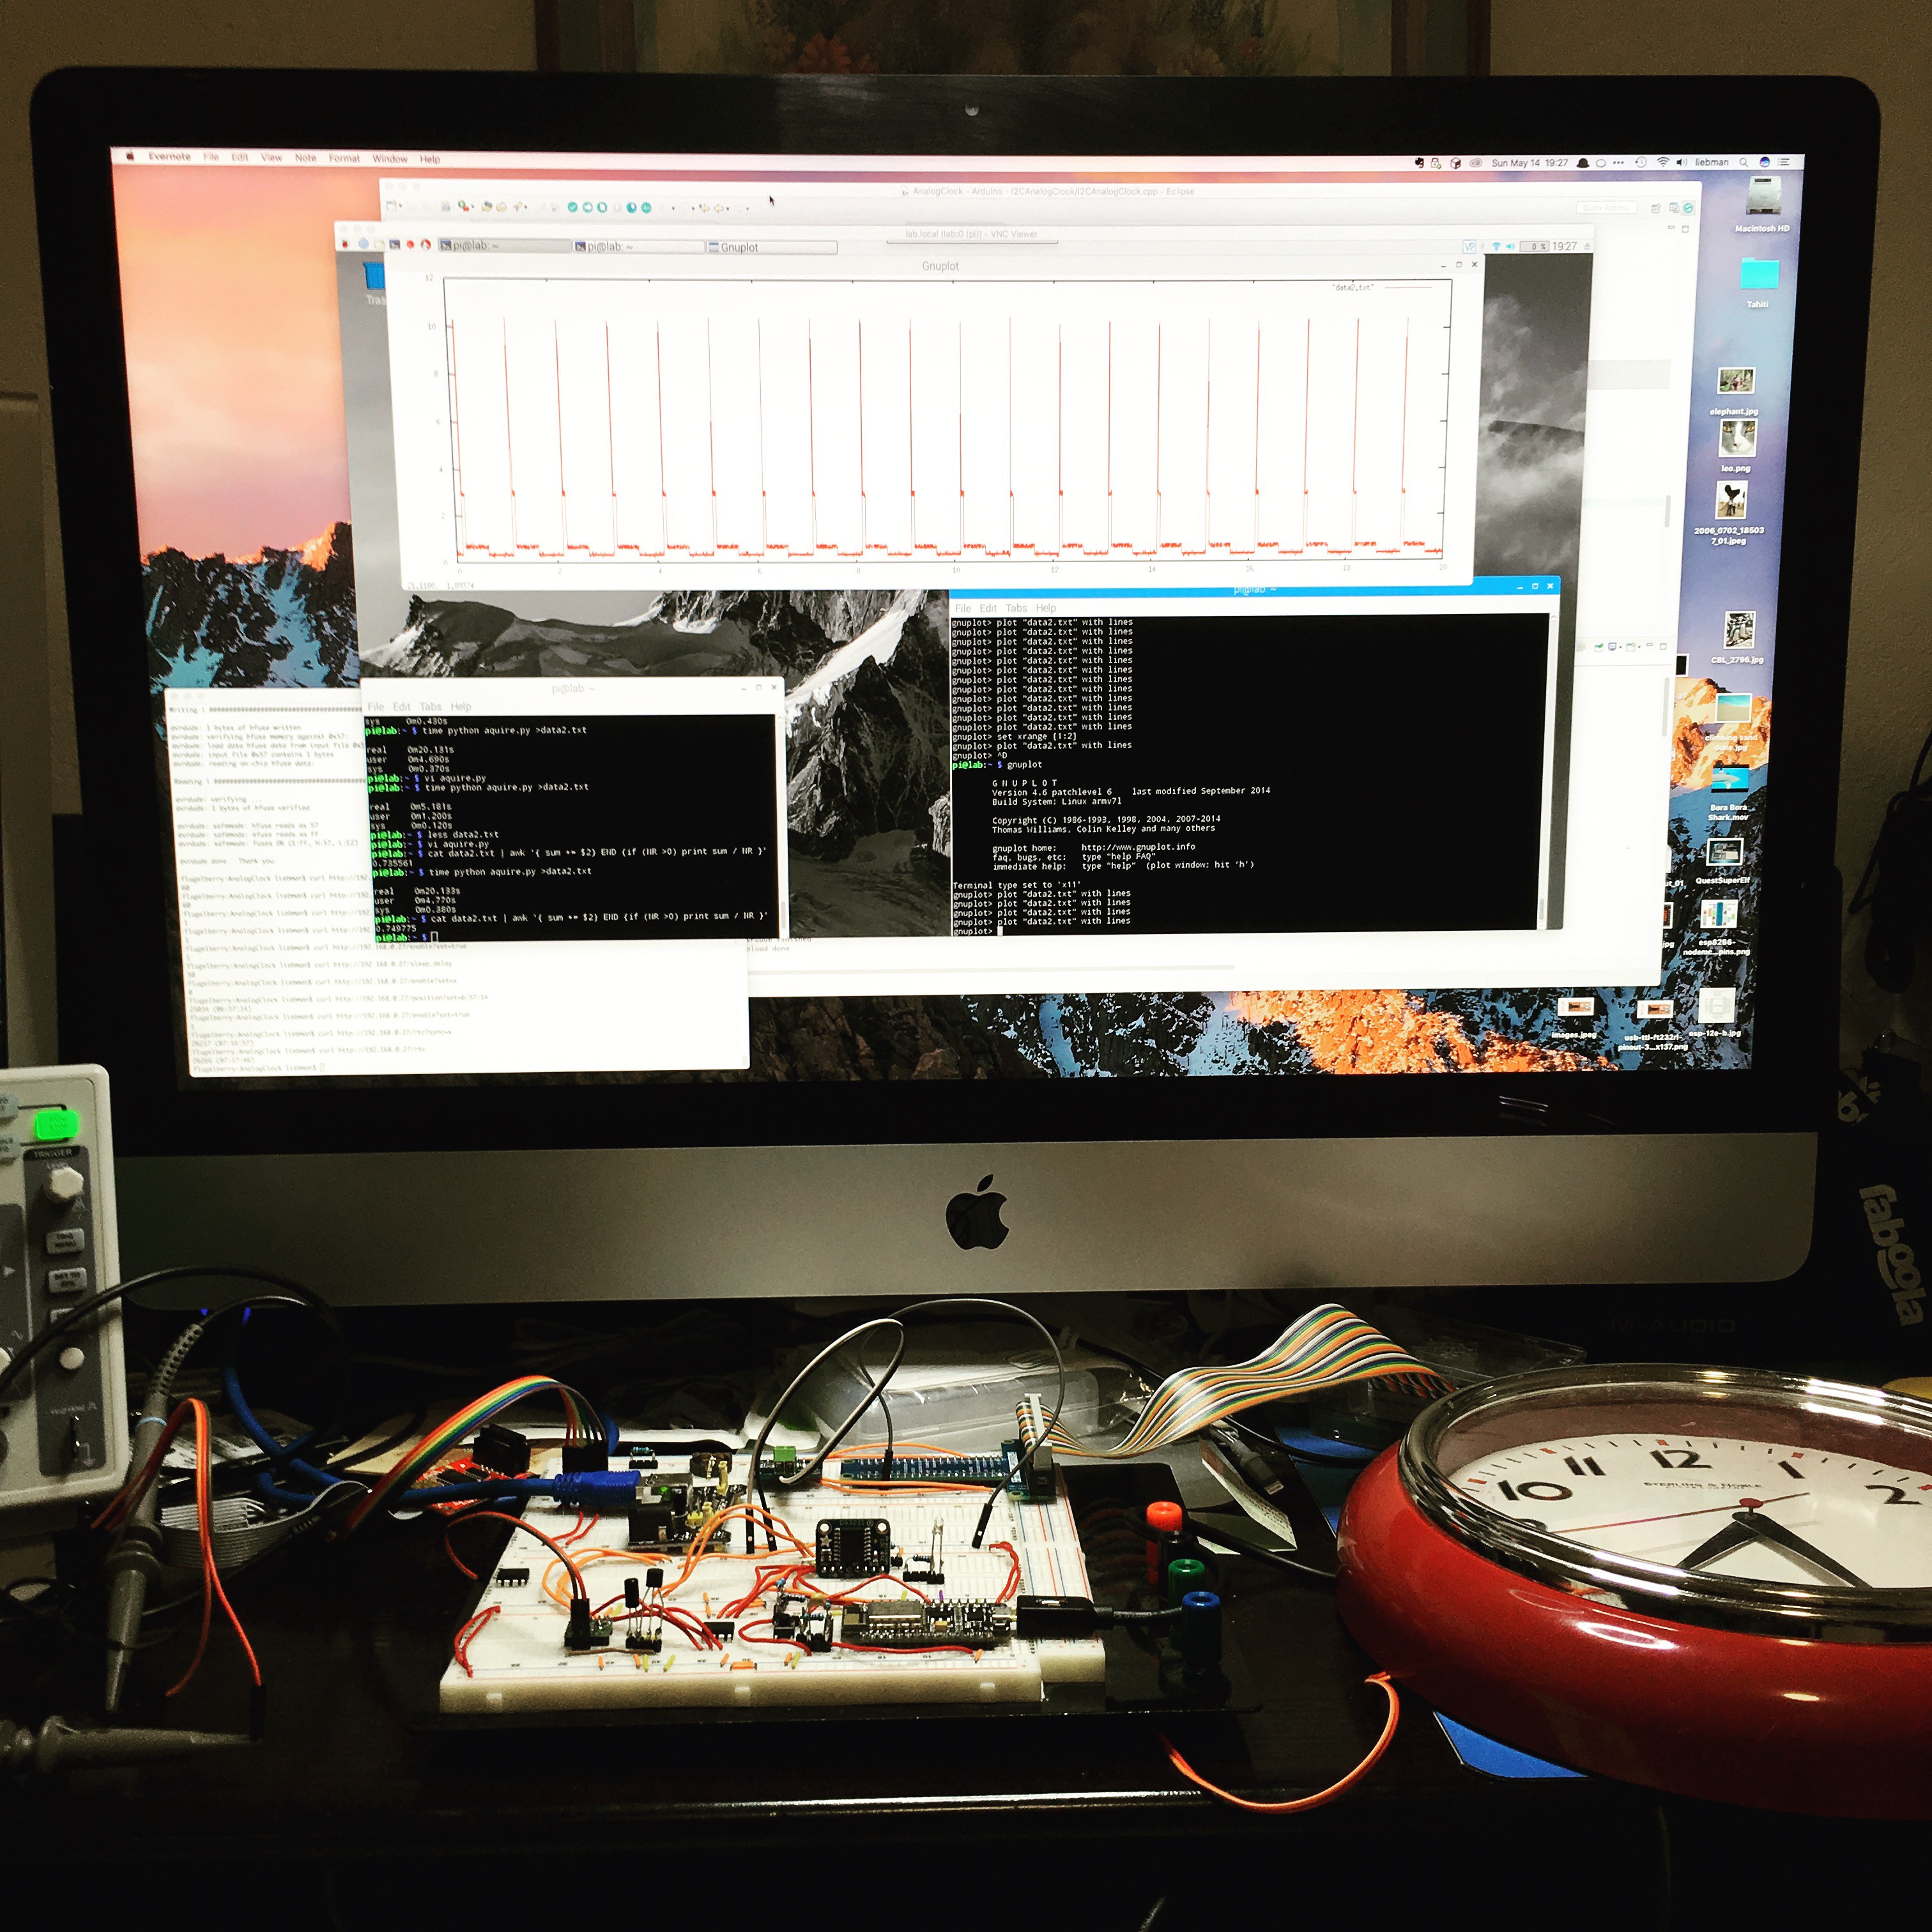This screenshot has width=1932, height=1932.
Task: Open Help menu in the gnuplot terminal window
Action: [x=1046, y=608]
